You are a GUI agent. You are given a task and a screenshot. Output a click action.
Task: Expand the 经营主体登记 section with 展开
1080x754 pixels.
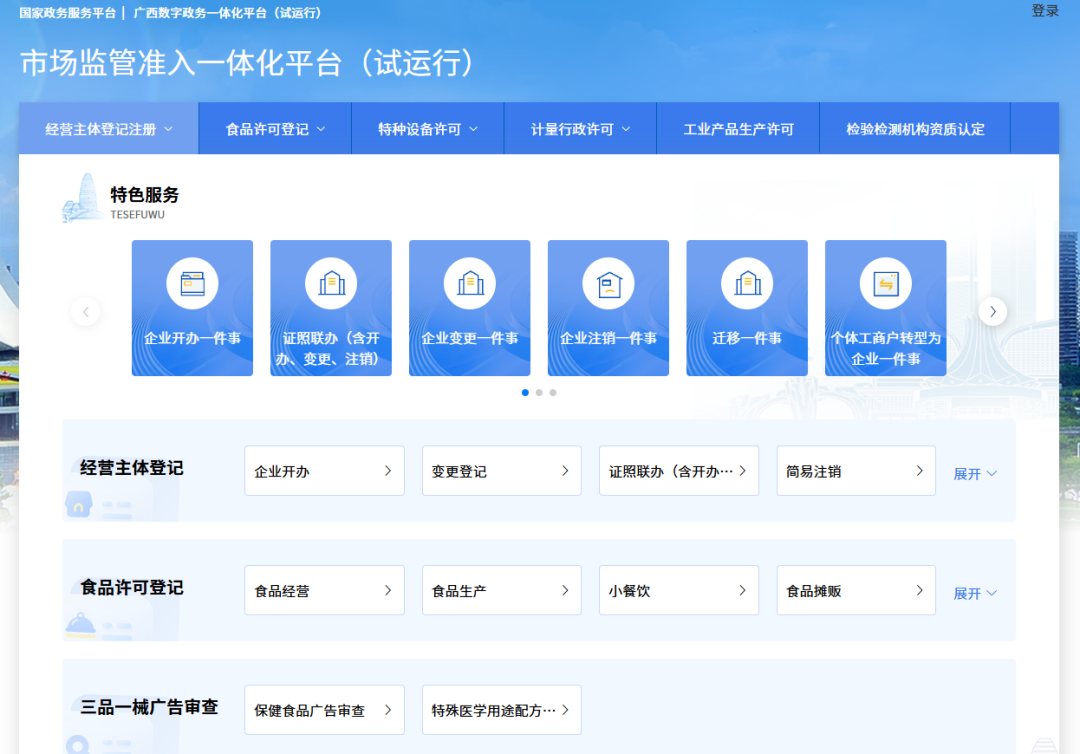click(x=974, y=474)
